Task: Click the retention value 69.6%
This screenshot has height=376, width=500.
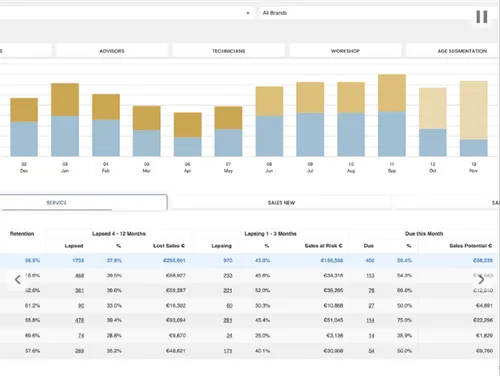Action: point(32,336)
